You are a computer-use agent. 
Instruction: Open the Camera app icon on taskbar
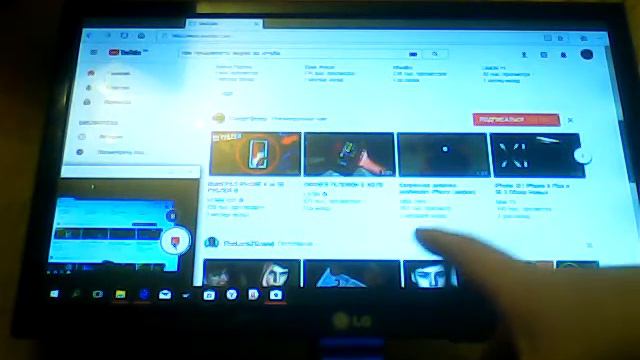(276, 295)
